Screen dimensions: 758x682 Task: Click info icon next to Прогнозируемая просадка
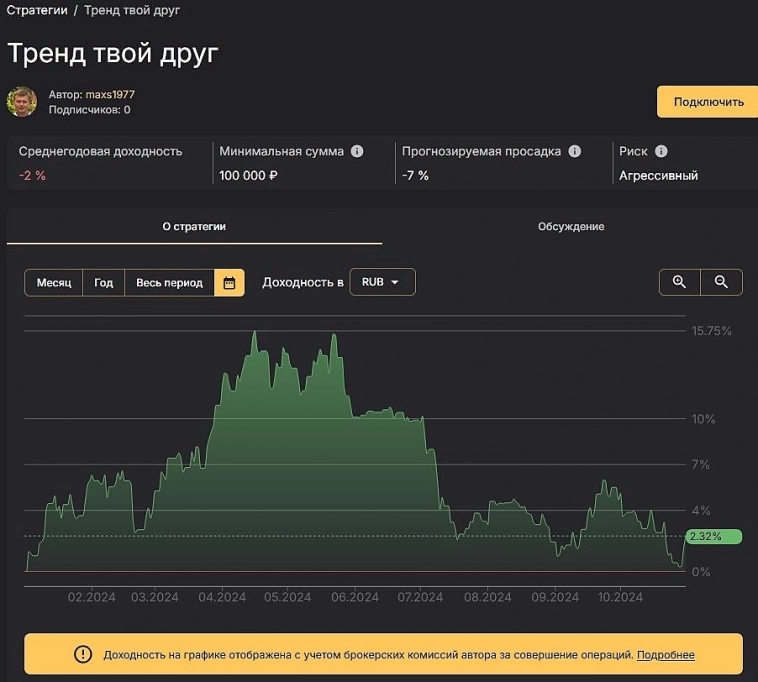coord(574,152)
